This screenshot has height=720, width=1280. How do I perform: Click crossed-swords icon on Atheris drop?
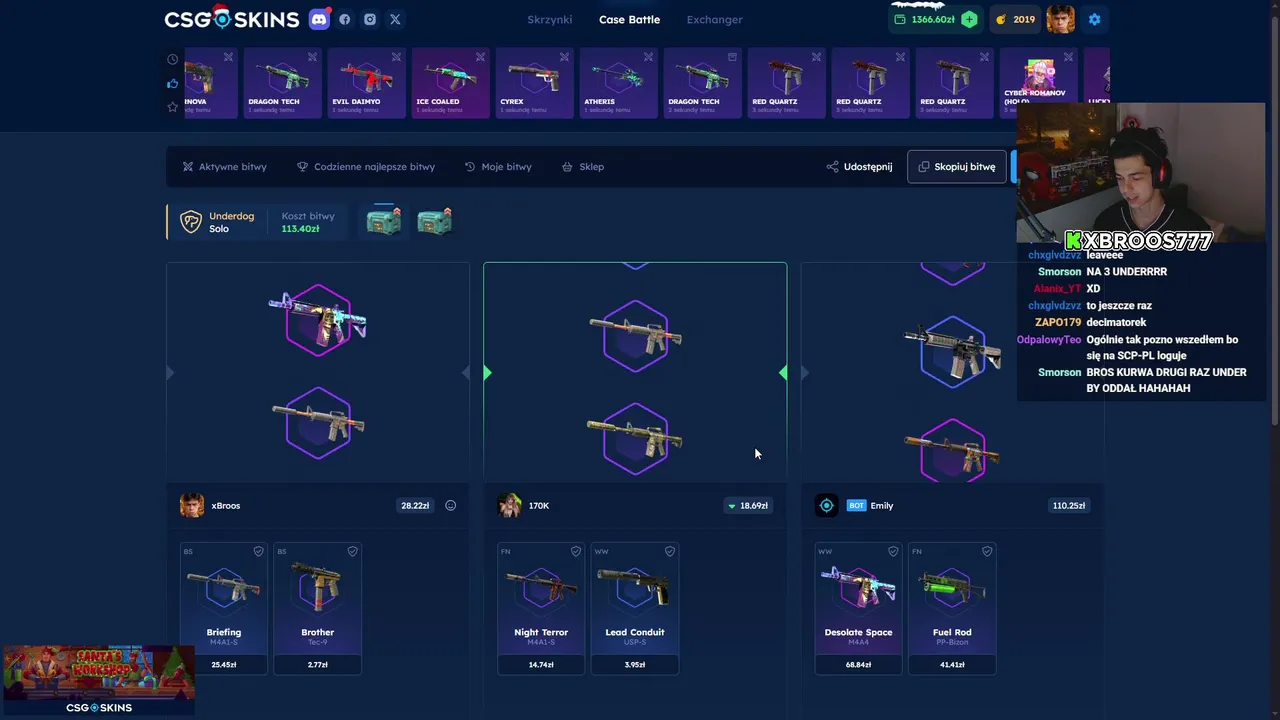coord(648,57)
